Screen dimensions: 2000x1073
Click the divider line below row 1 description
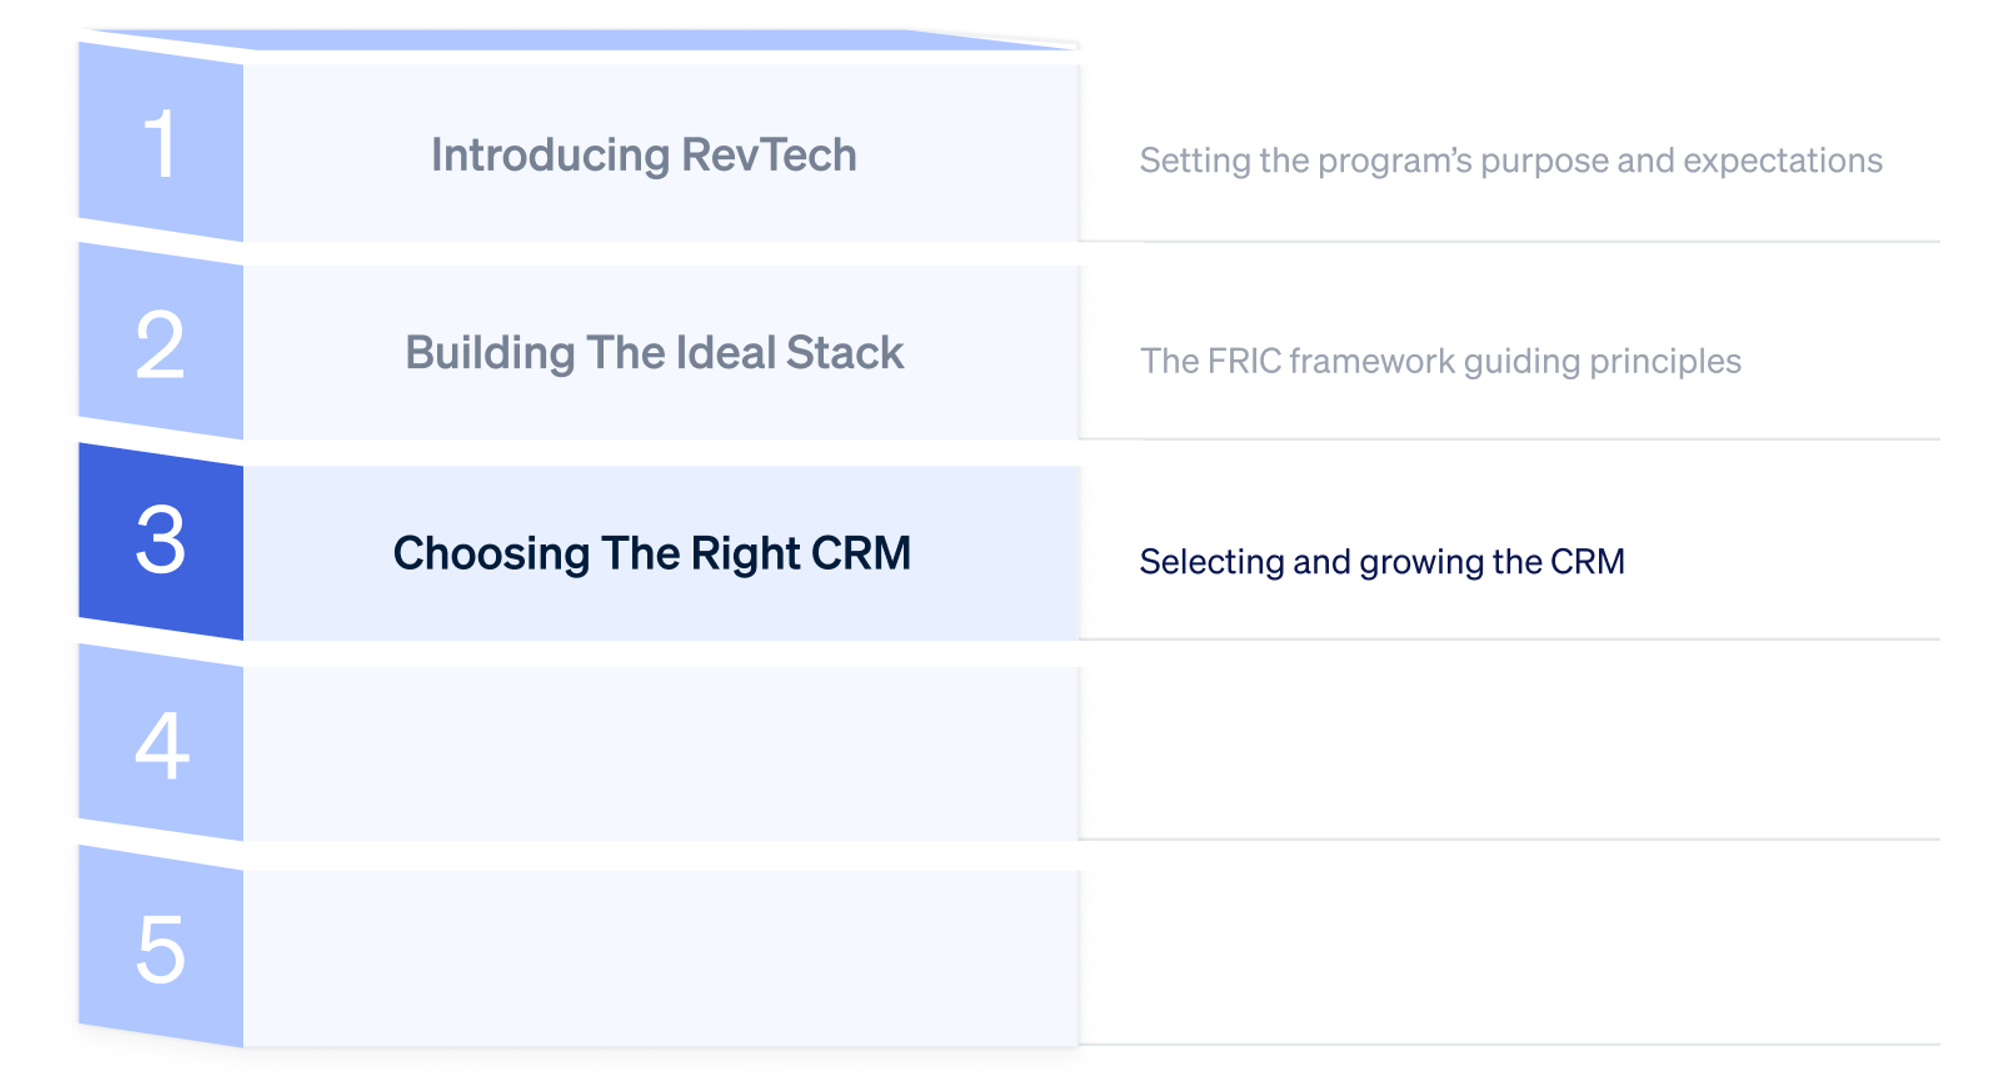1510,241
